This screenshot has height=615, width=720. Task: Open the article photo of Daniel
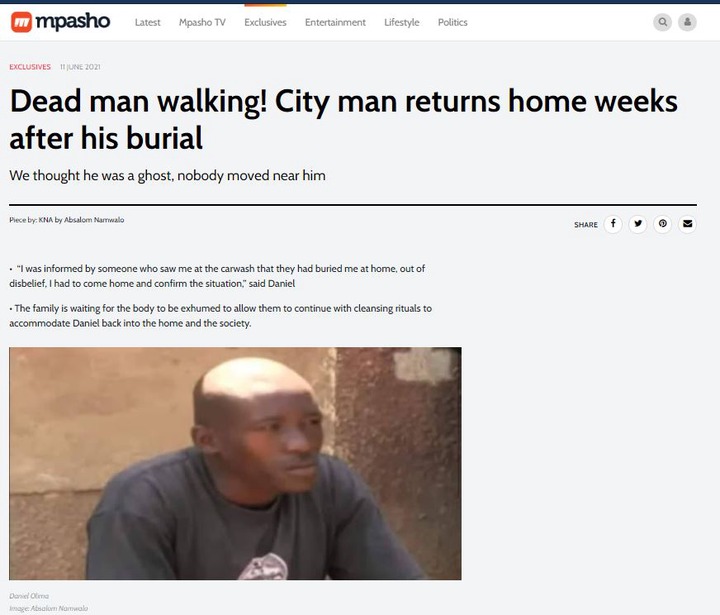coord(235,463)
